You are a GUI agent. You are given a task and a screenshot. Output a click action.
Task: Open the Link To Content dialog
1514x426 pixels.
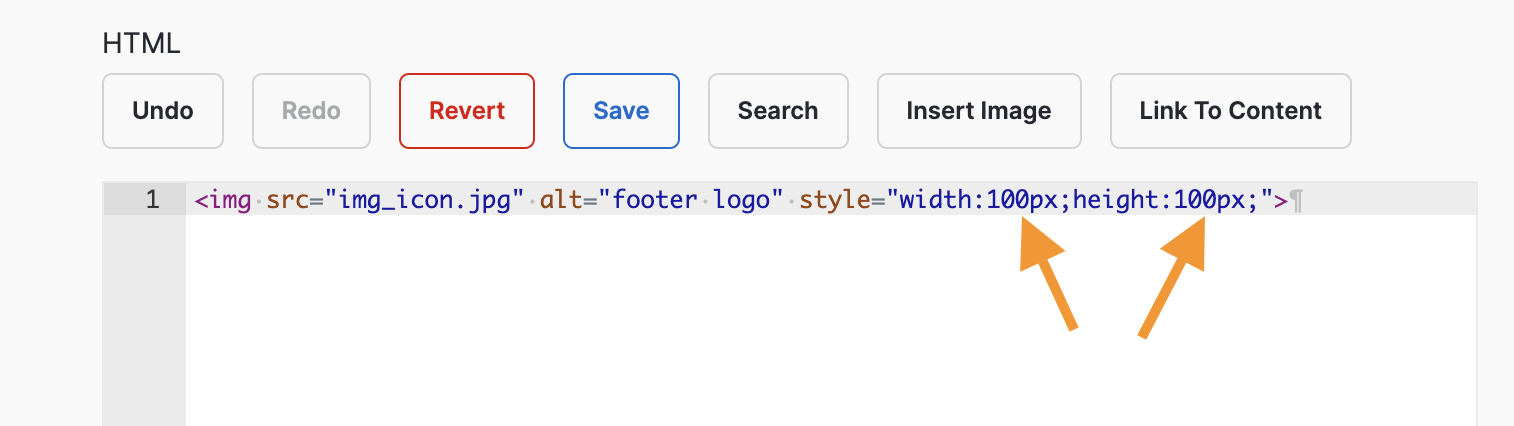tap(1231, 111)
